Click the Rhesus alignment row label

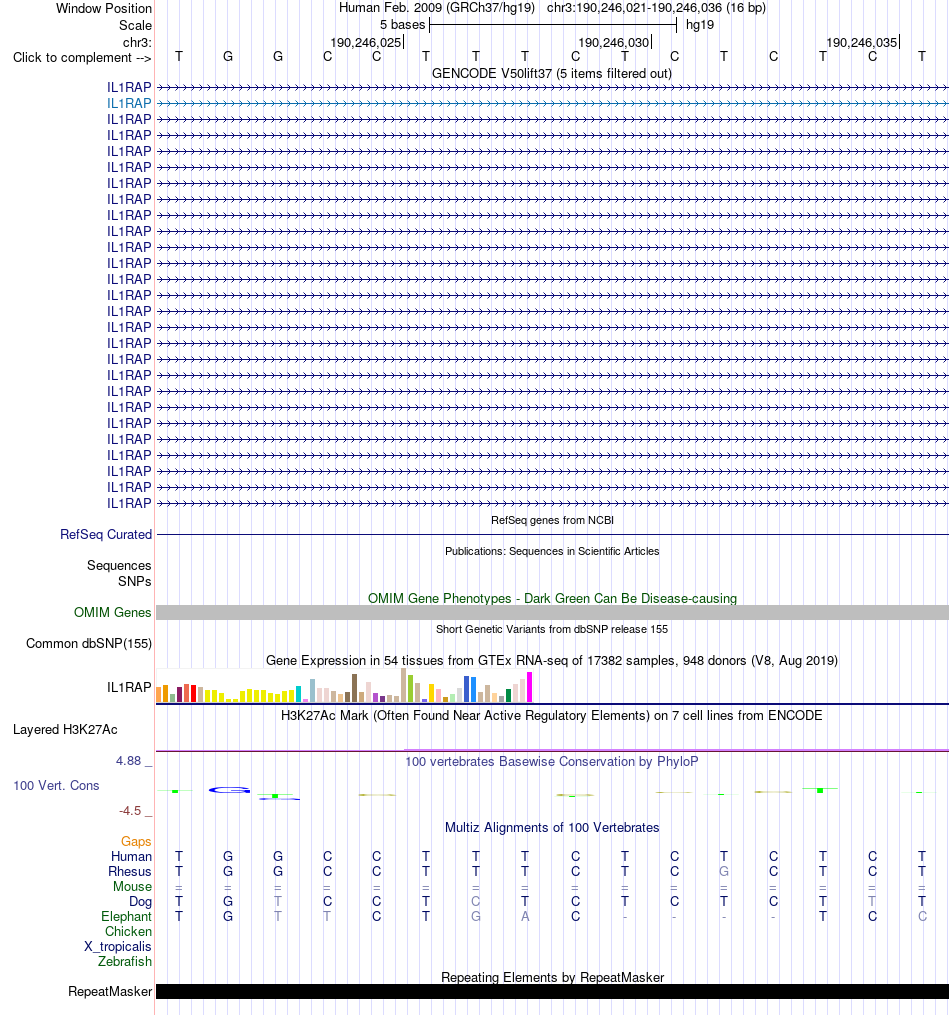coord(129,871)
